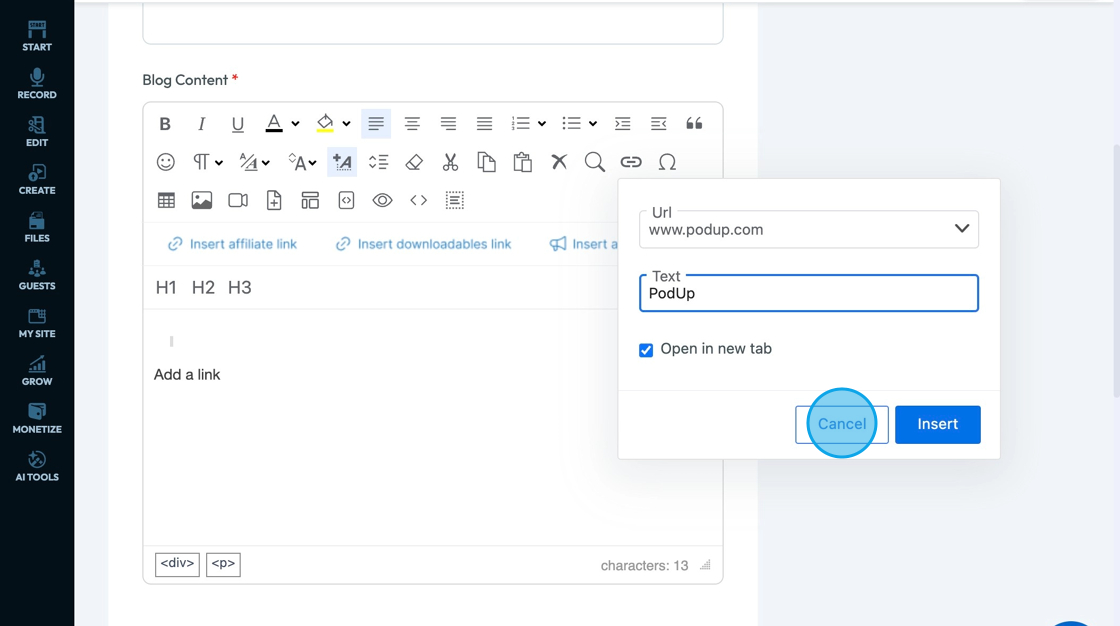Click the Insert button in link dialog
Screen dimensions: 1120x626
[938, 424]
